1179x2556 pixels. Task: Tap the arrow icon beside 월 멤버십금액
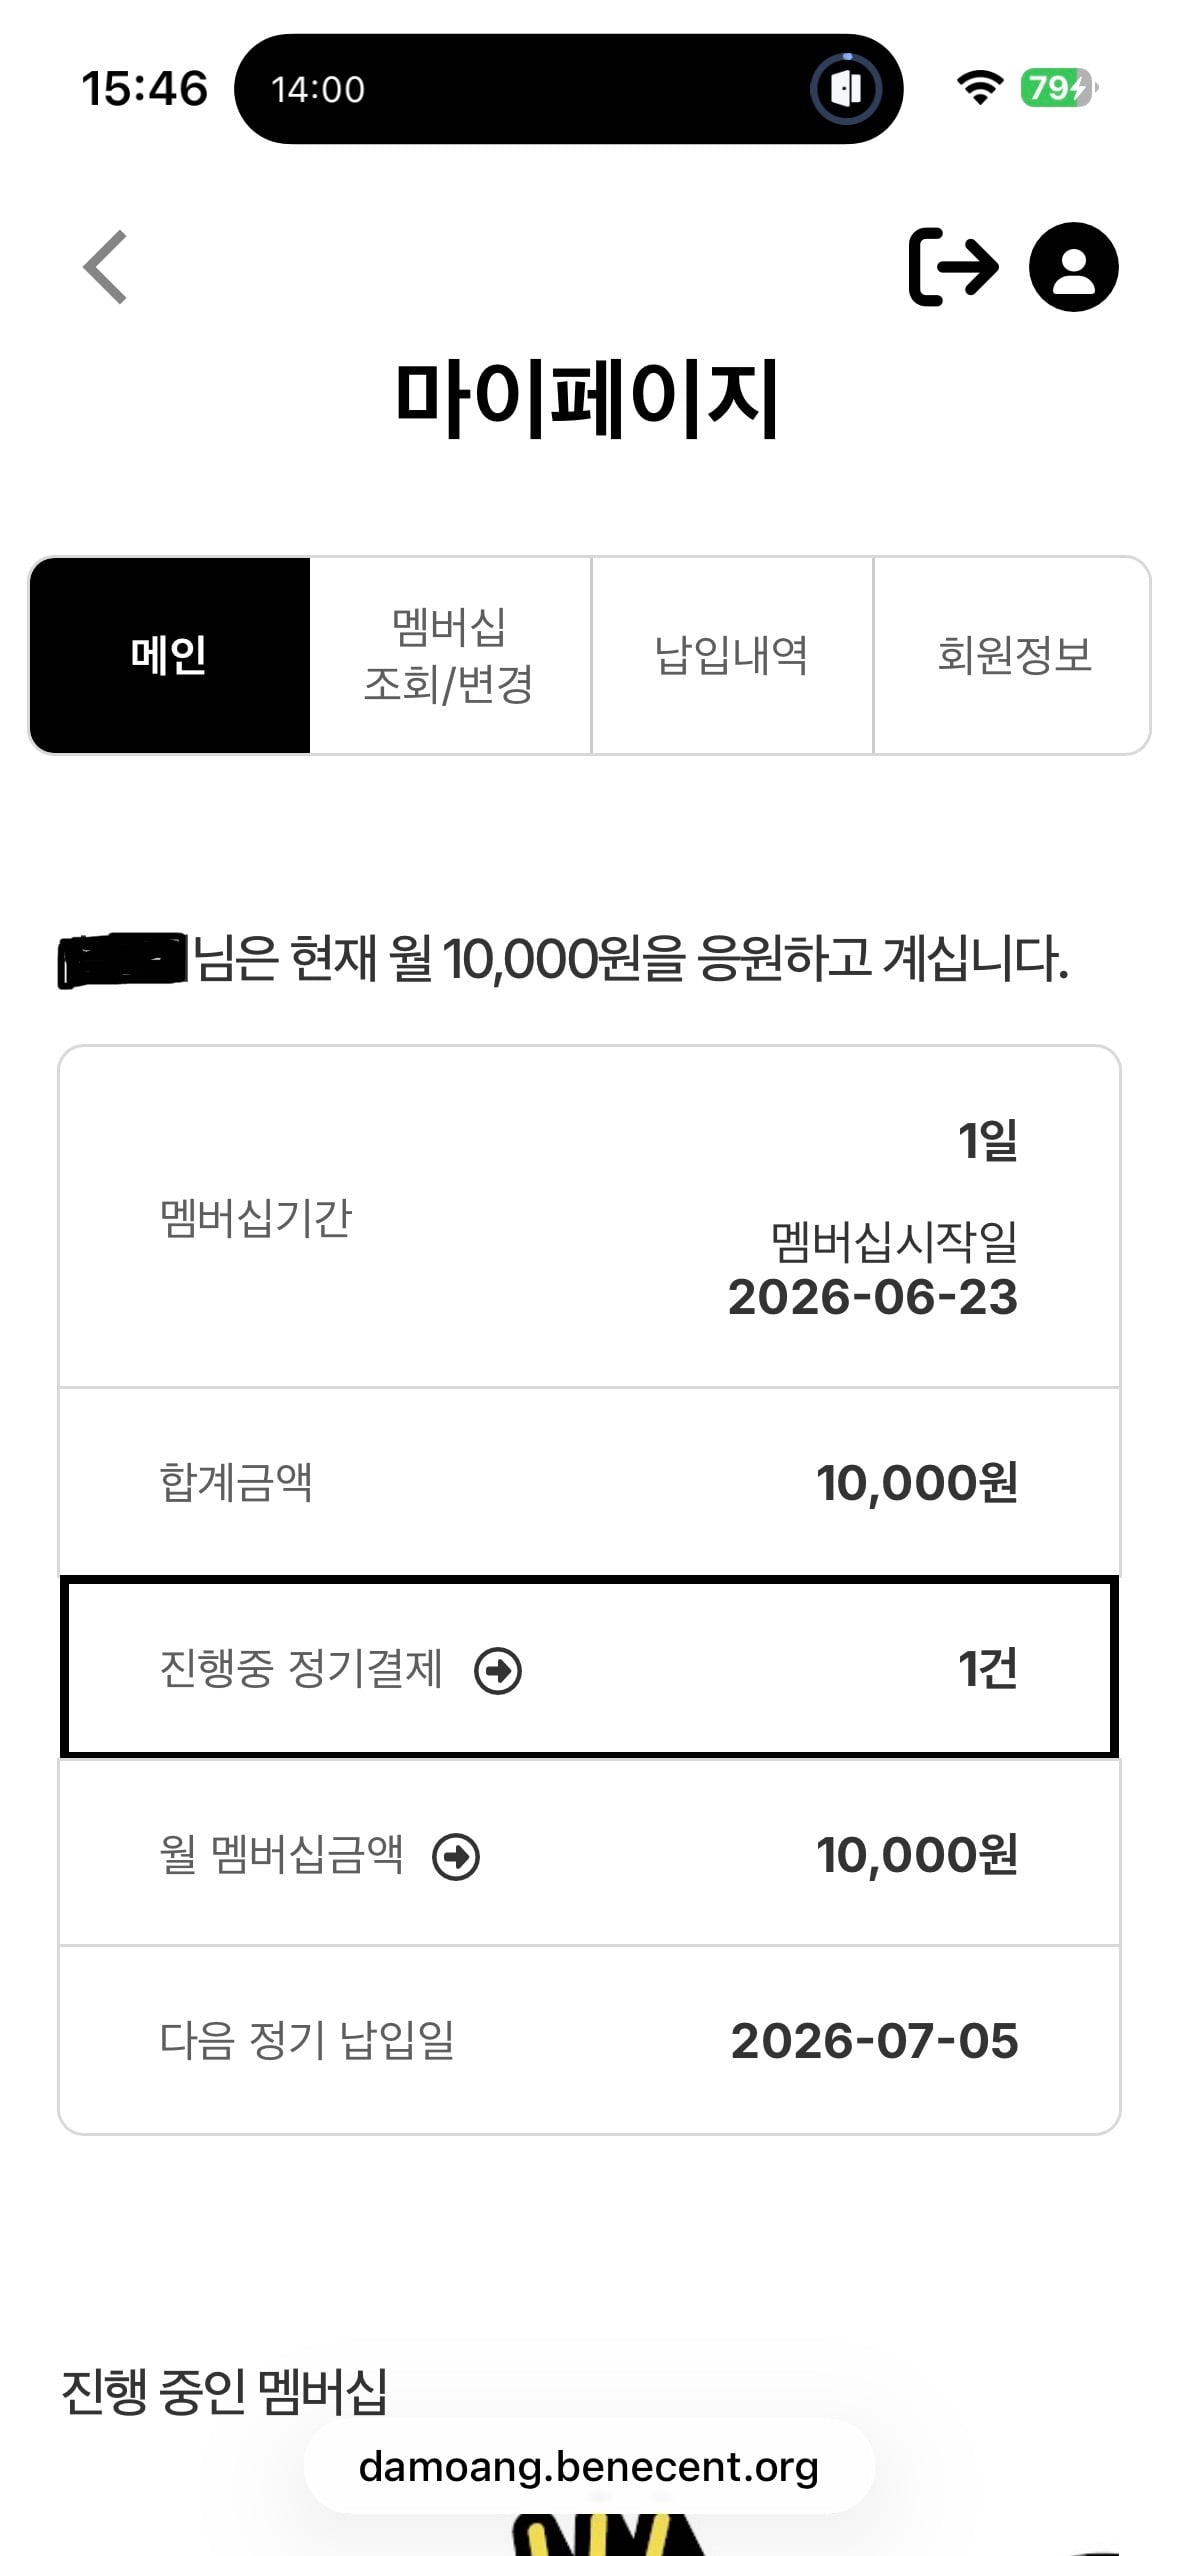(456, 1857)
